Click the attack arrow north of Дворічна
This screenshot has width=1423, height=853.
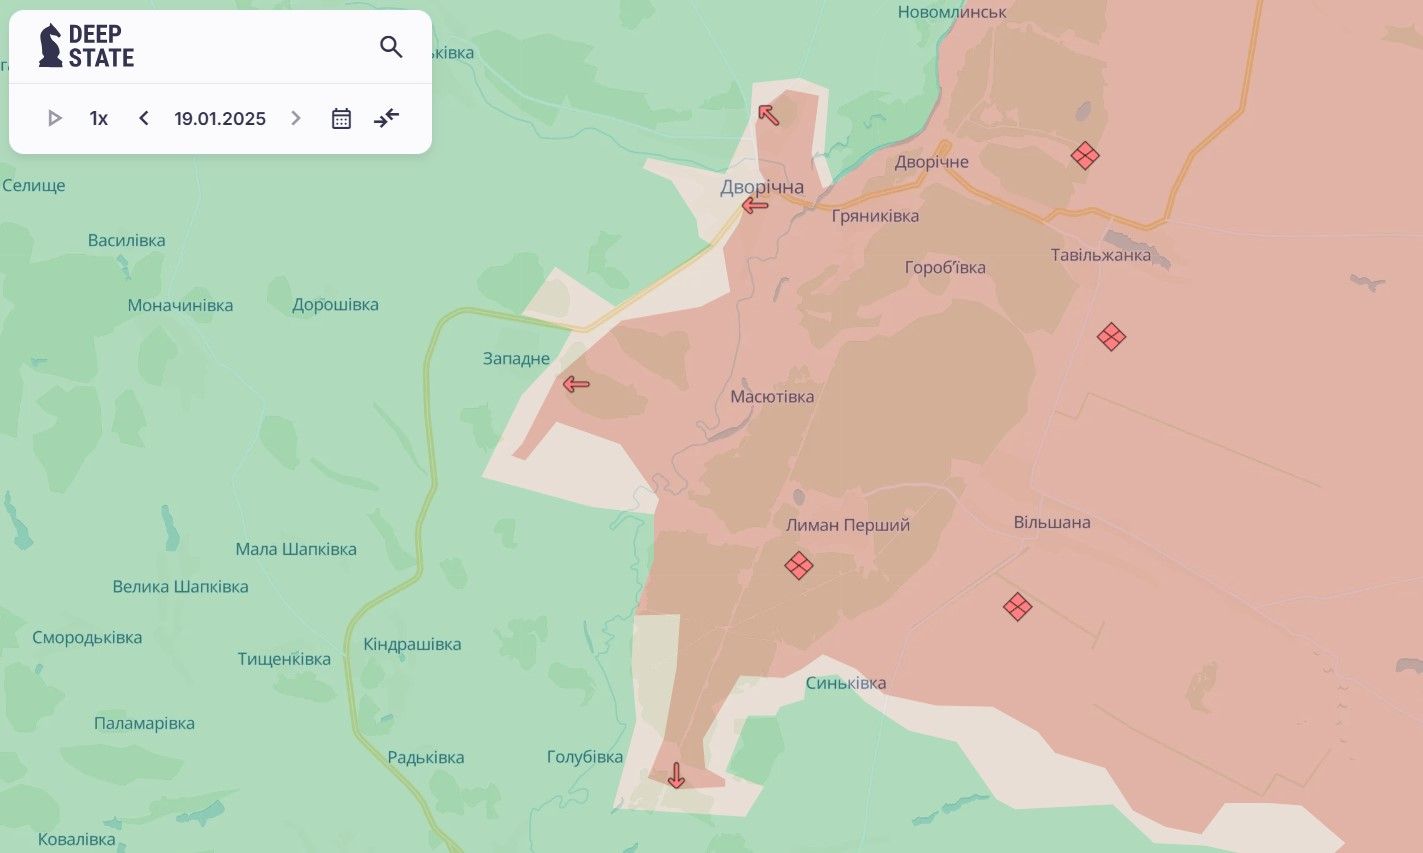pyautogui.click(x=768, y=114)
